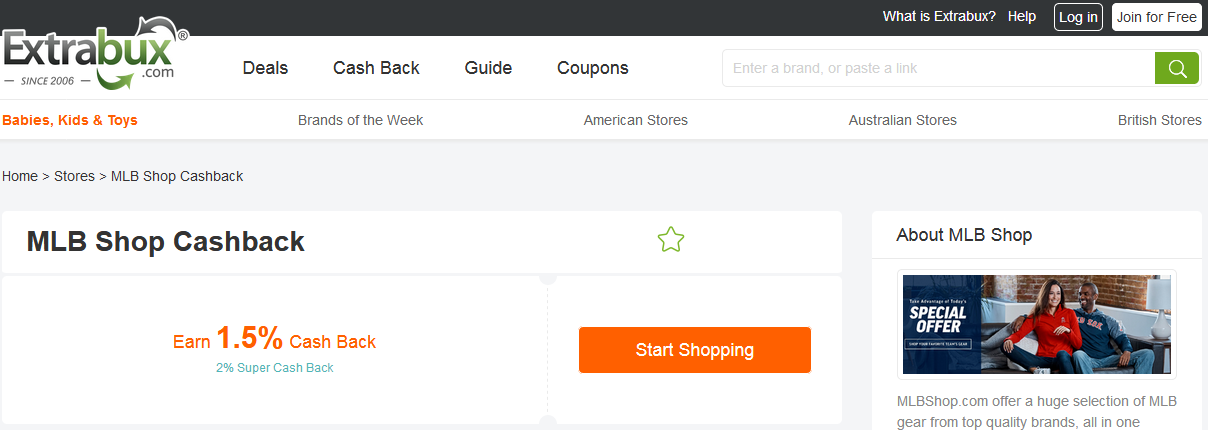The height and width of the screenshot is (430, 1208).
Task: Select the American Stores category
Action: (x=636, y=120)
